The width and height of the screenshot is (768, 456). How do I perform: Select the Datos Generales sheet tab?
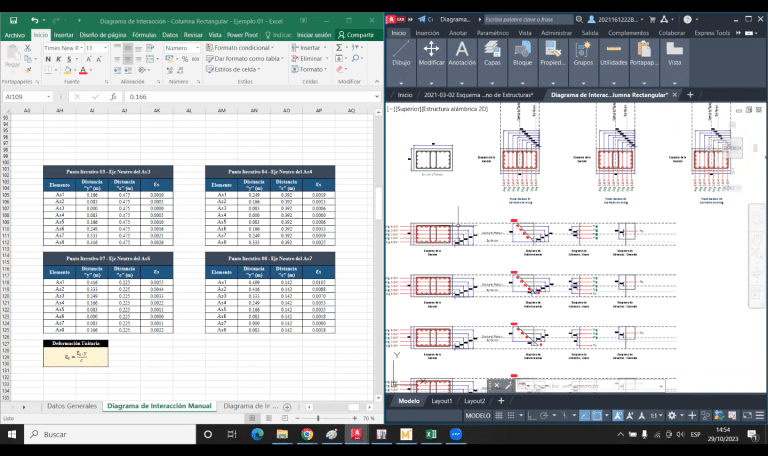coord(72,406)
